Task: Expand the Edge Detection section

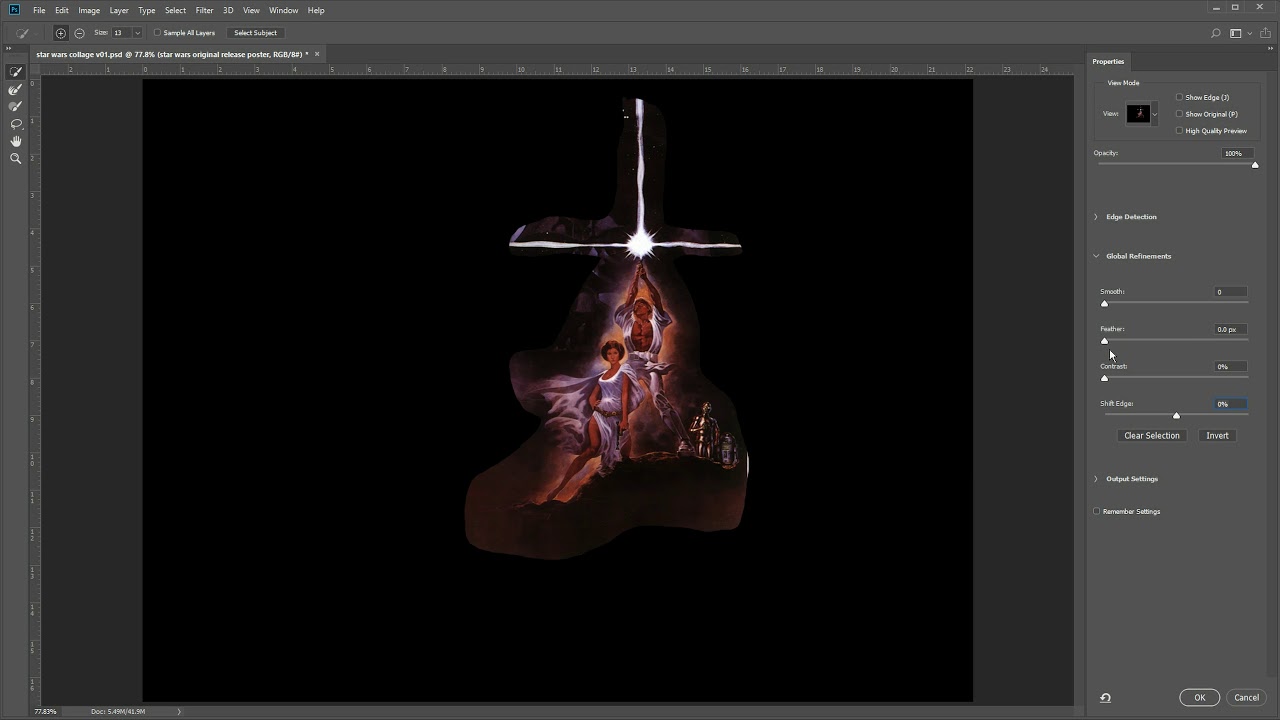Action: pyautogui.click(x=1096, y=217)
